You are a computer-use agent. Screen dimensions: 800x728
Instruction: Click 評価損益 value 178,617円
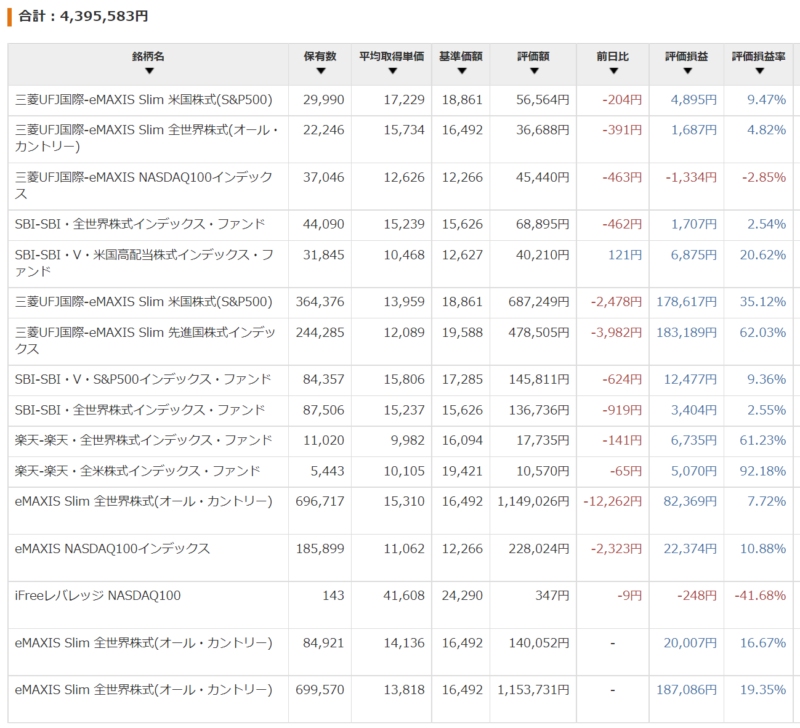coord(687,302)
